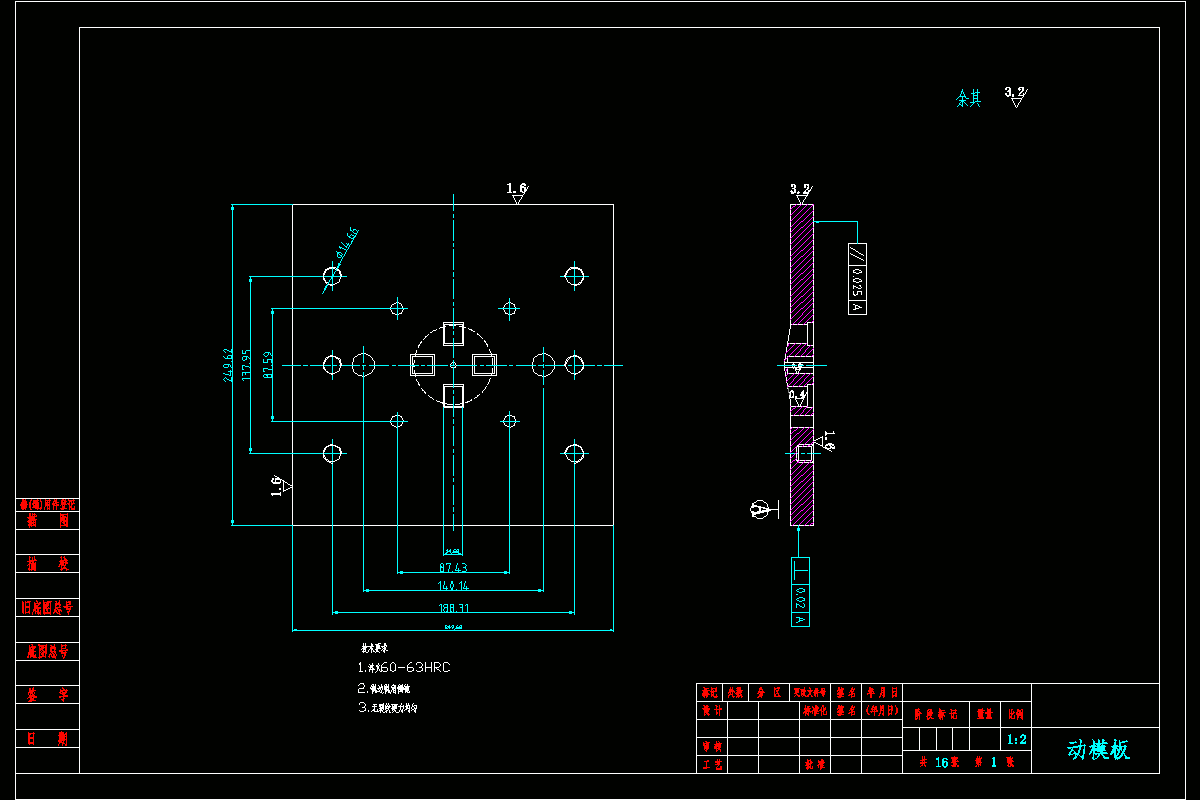Screen dimensions: 1200x800
Task: Select the vertical dimension 249.62
Action: pos(228,364)
